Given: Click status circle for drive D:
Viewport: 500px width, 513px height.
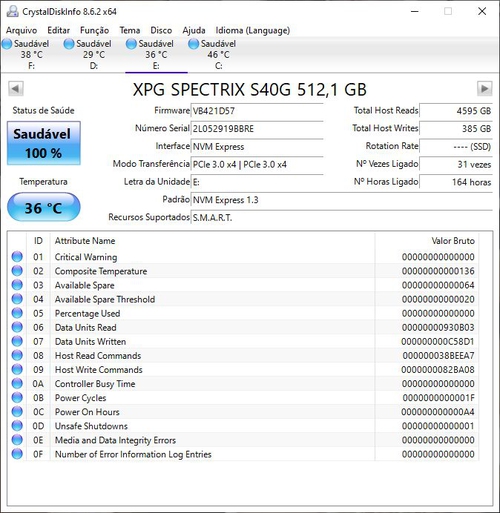Looking at the screenshot, I should click(69, 44).
